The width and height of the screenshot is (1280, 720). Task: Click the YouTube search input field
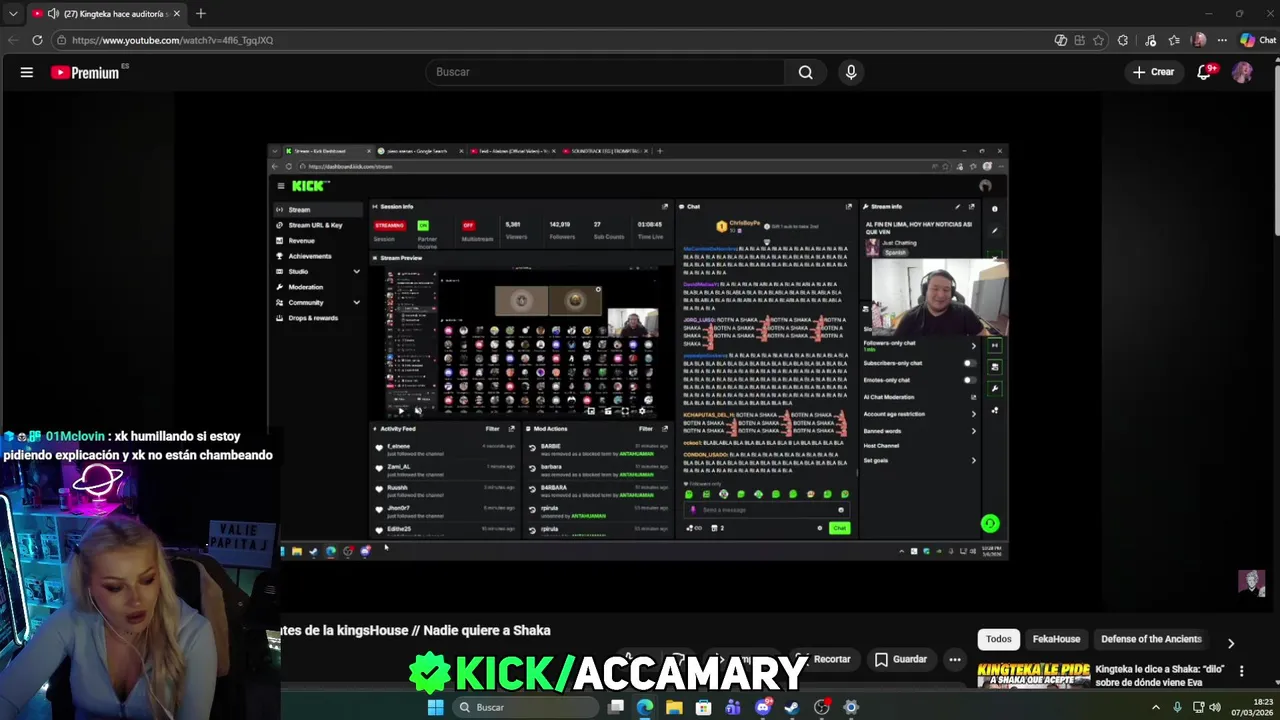[x=605, y=72]
